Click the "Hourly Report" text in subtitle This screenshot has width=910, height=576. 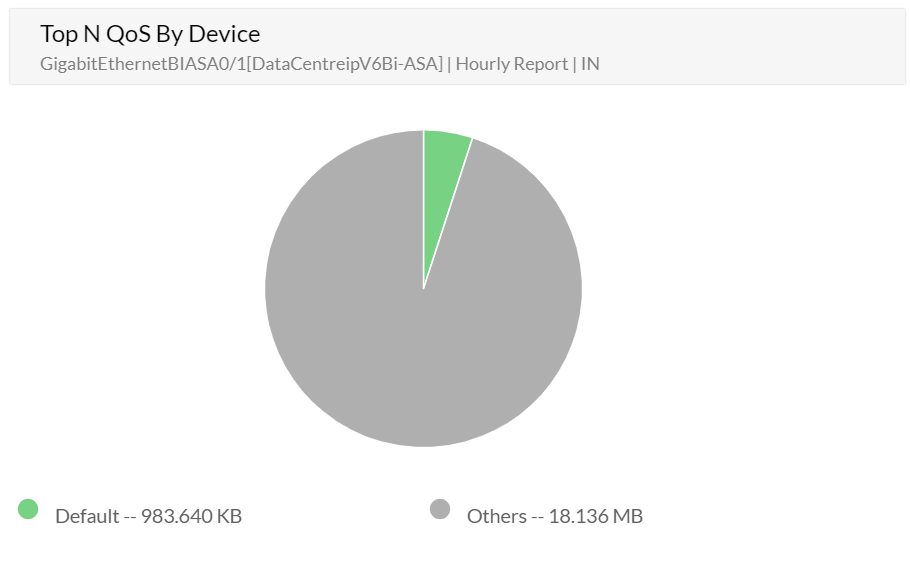pyautogui.click(x=510, y=64)
